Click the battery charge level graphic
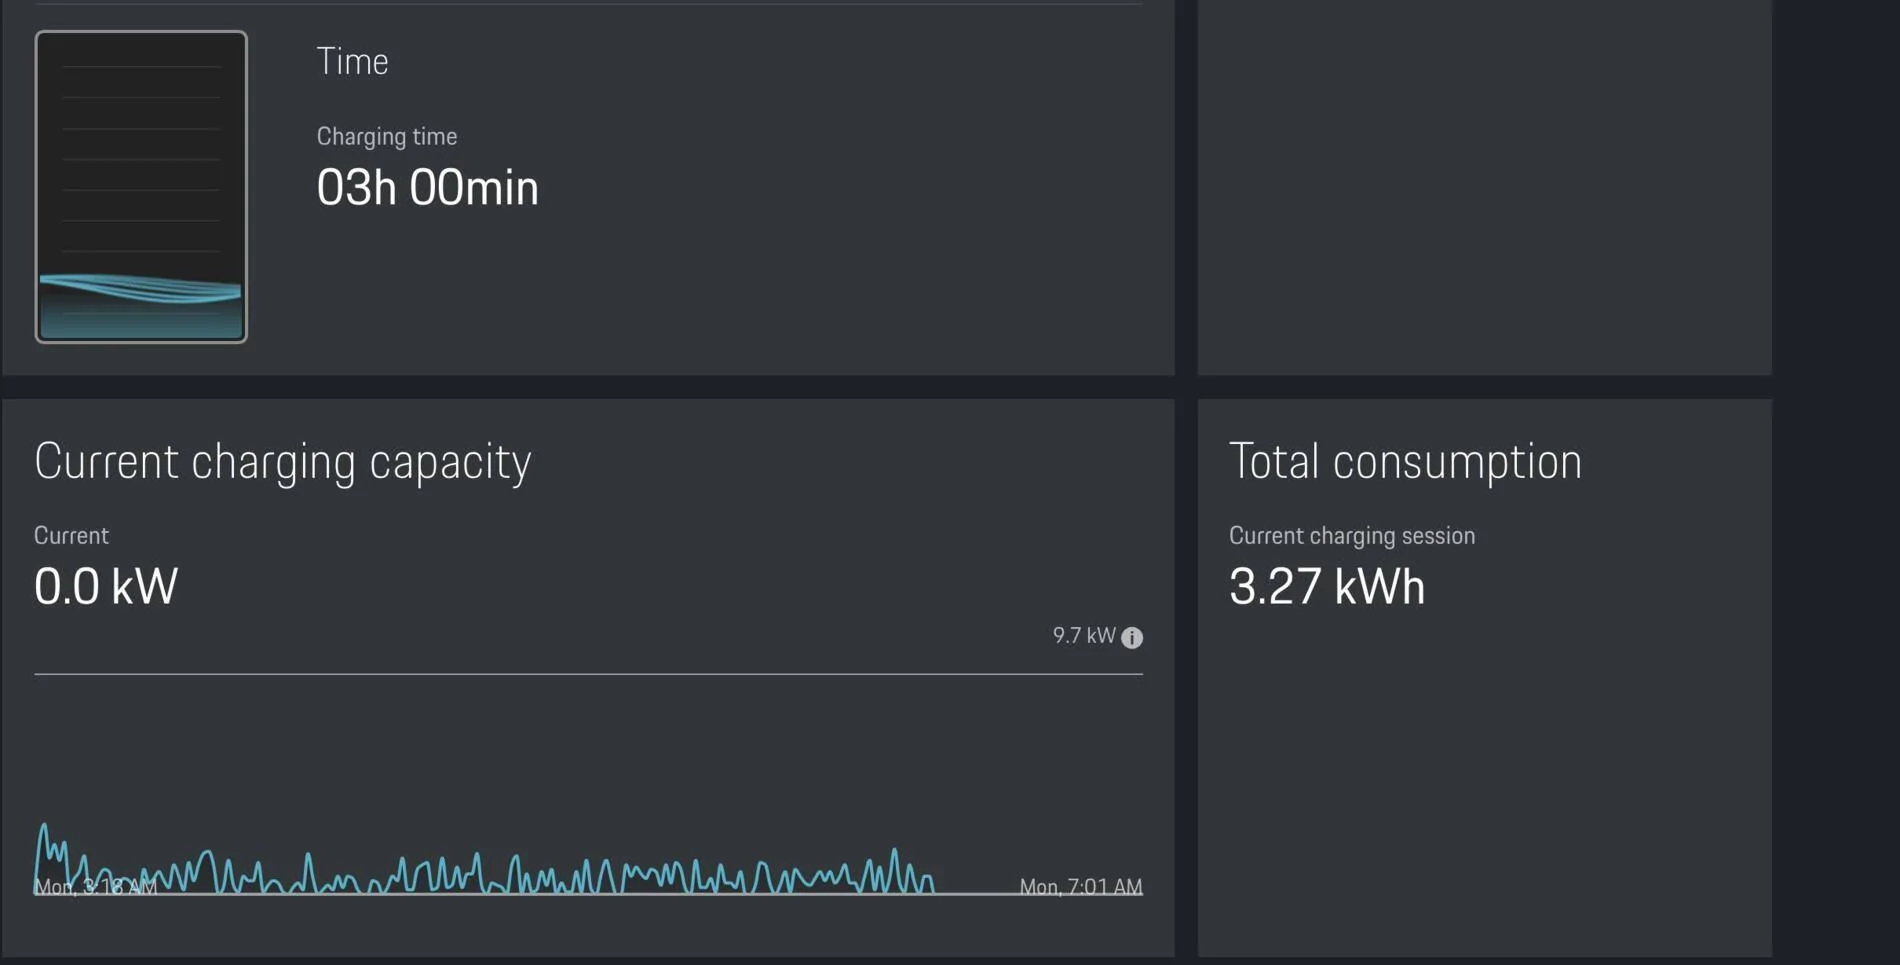Image resolution: width=1900 pixels, height=965 pixels. [141, 187]
